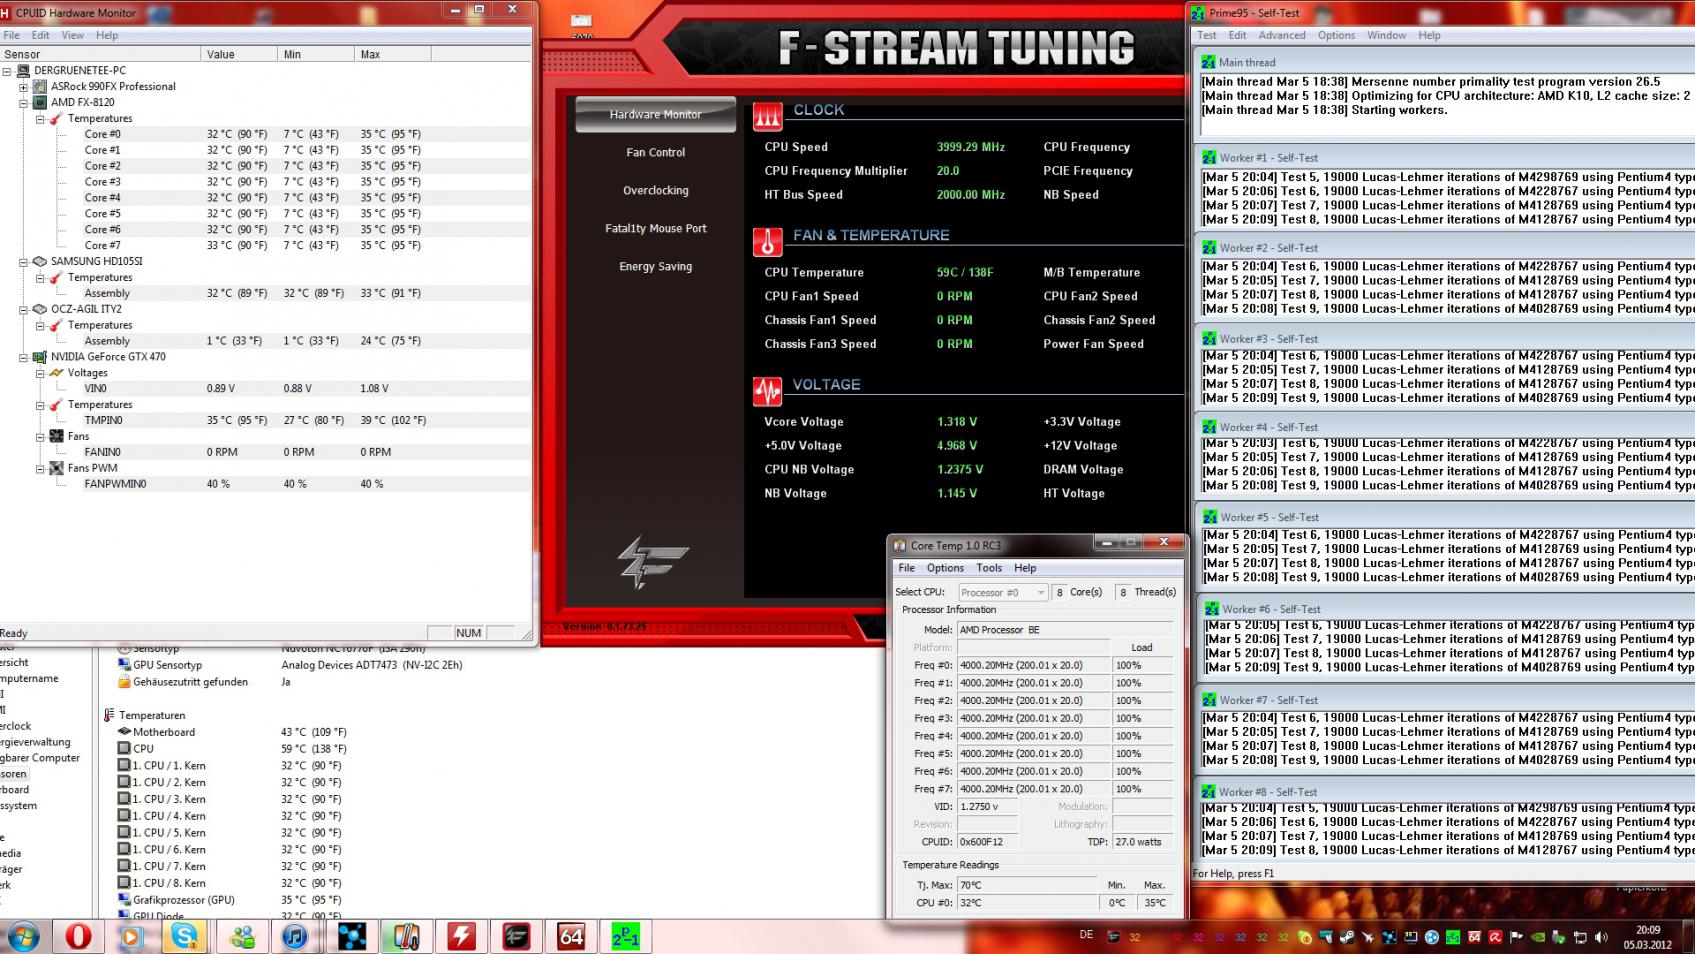The image size is (1695, 954).
Task: Click the Gehäusezutritt gefunden row in AIDA64
Action: tap(204, 682)
